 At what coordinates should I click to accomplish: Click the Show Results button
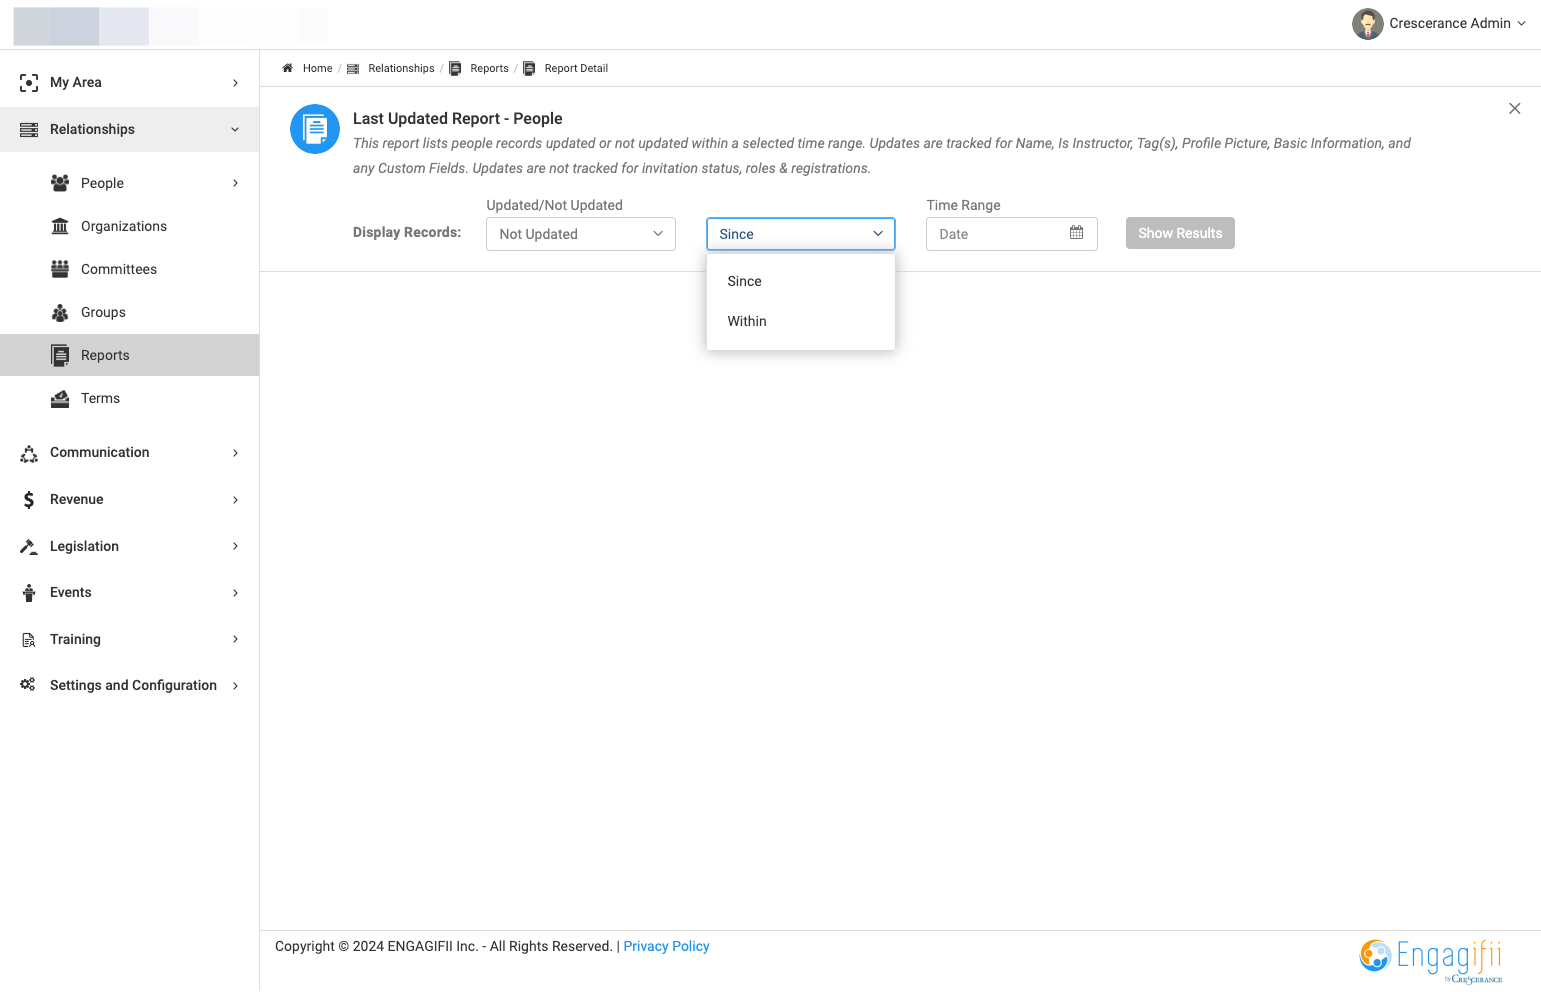click(1180, 233)
